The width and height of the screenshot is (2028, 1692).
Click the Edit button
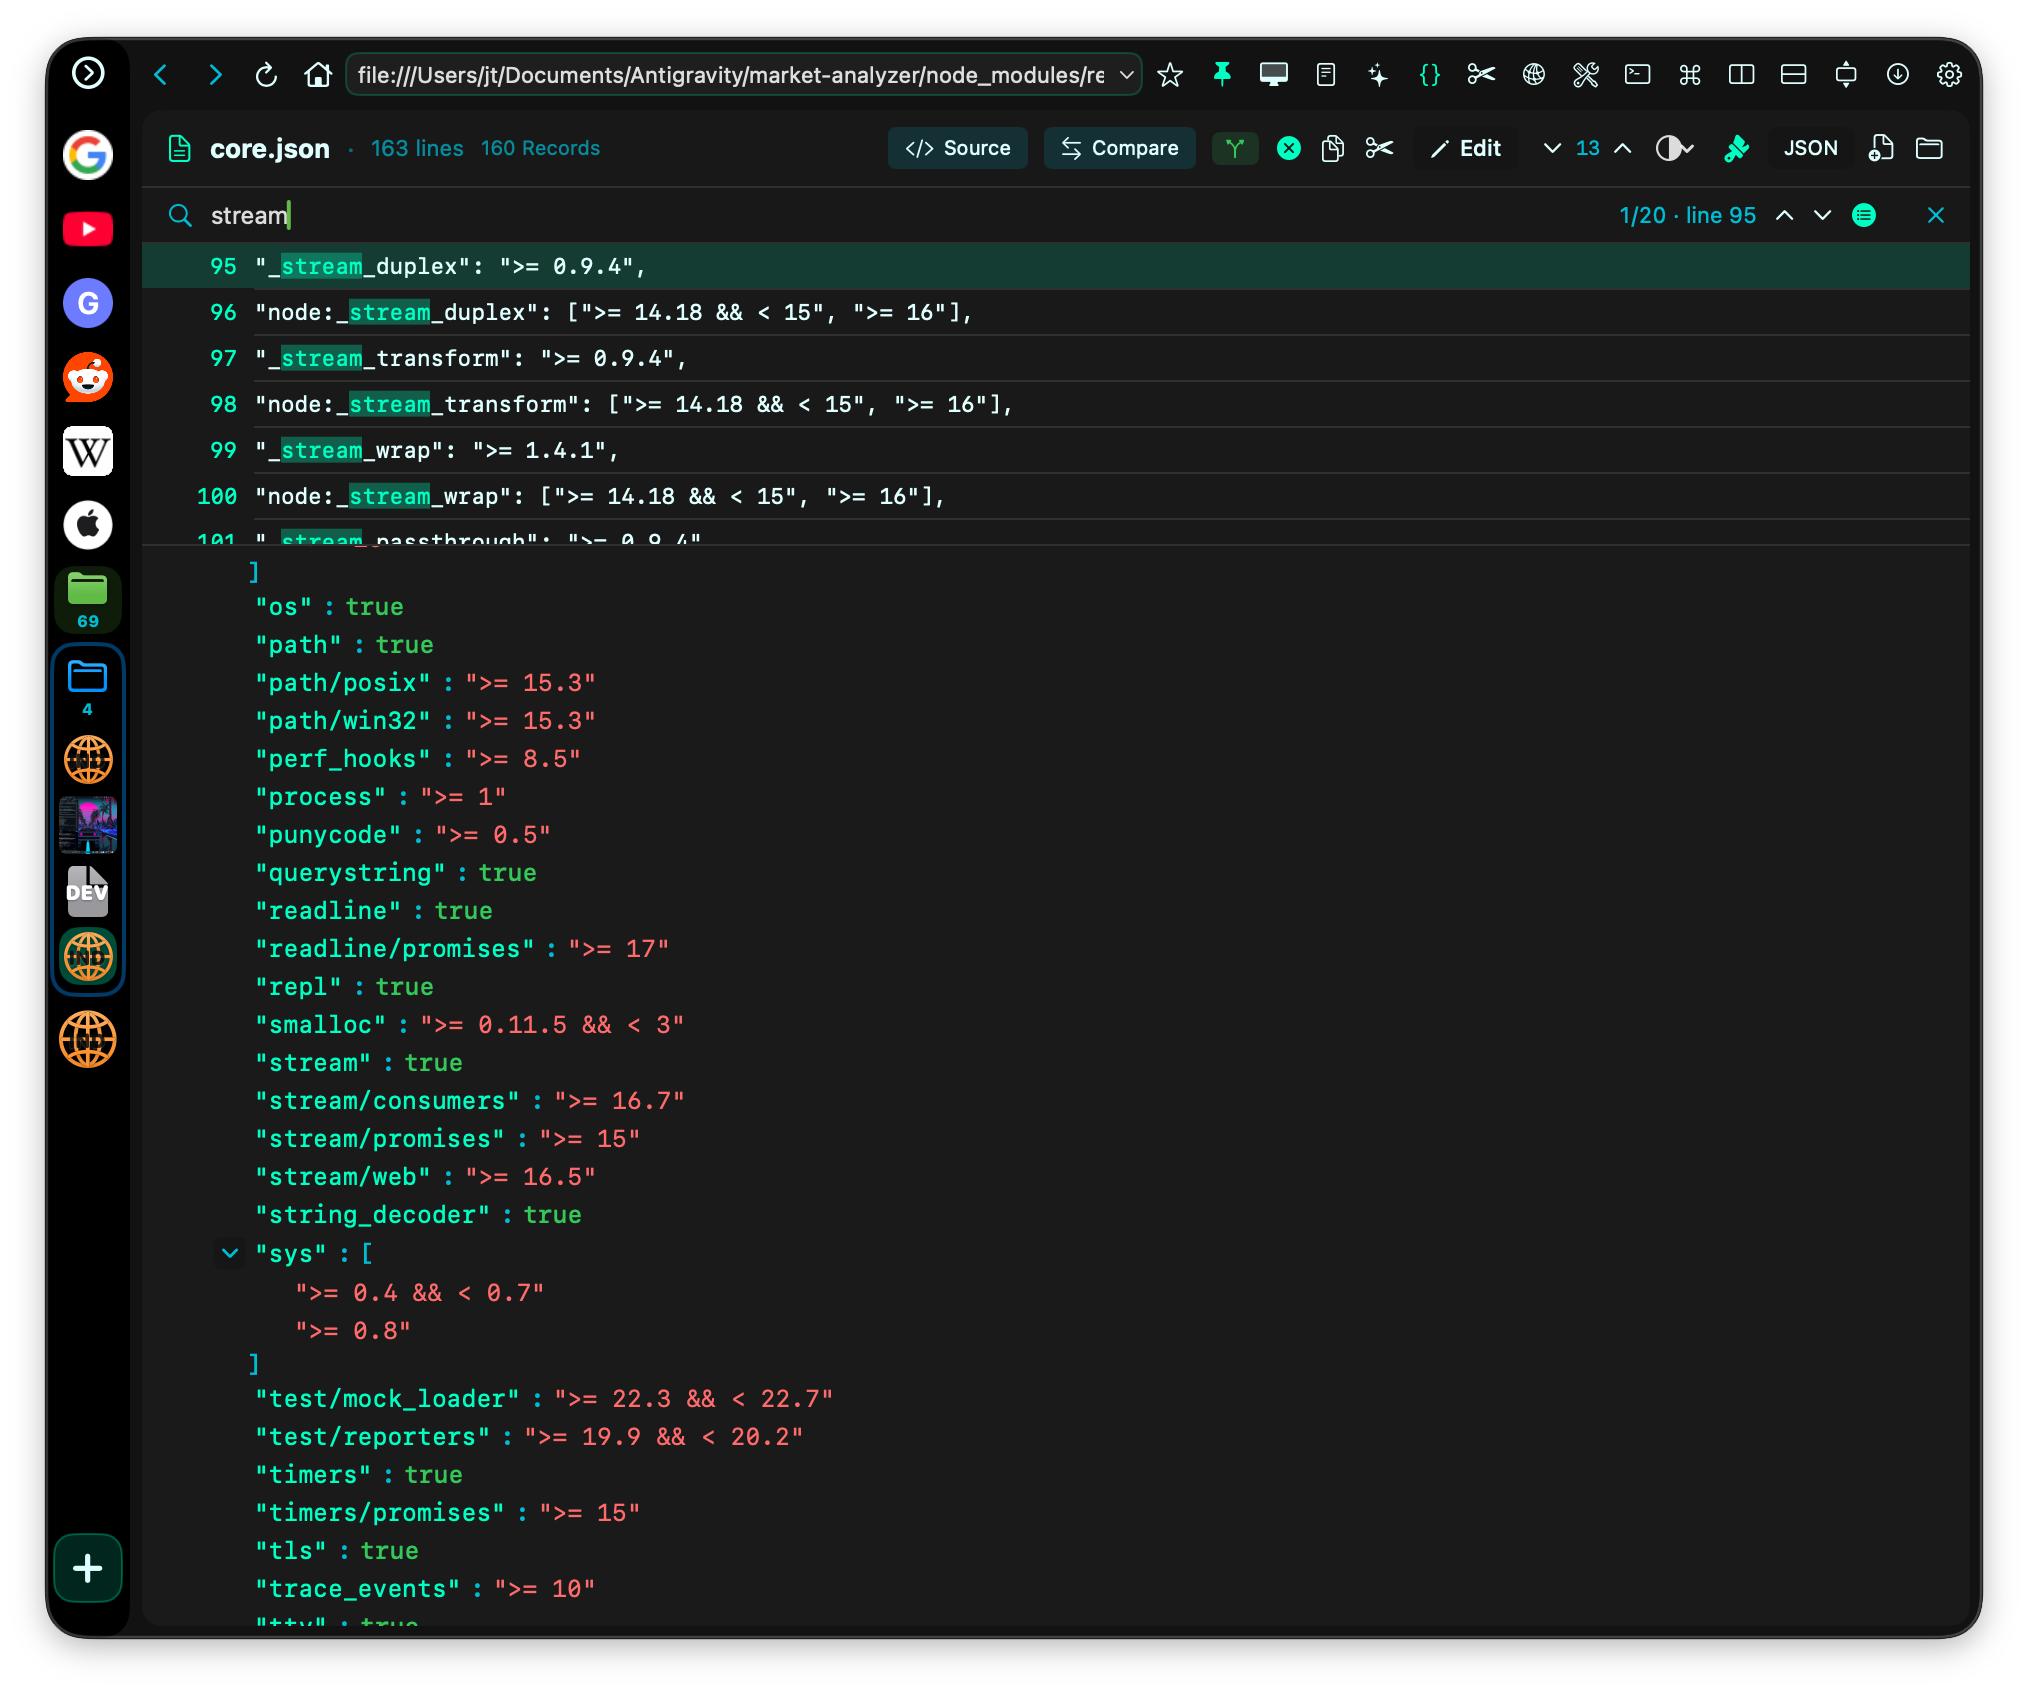pos(1465,148)
